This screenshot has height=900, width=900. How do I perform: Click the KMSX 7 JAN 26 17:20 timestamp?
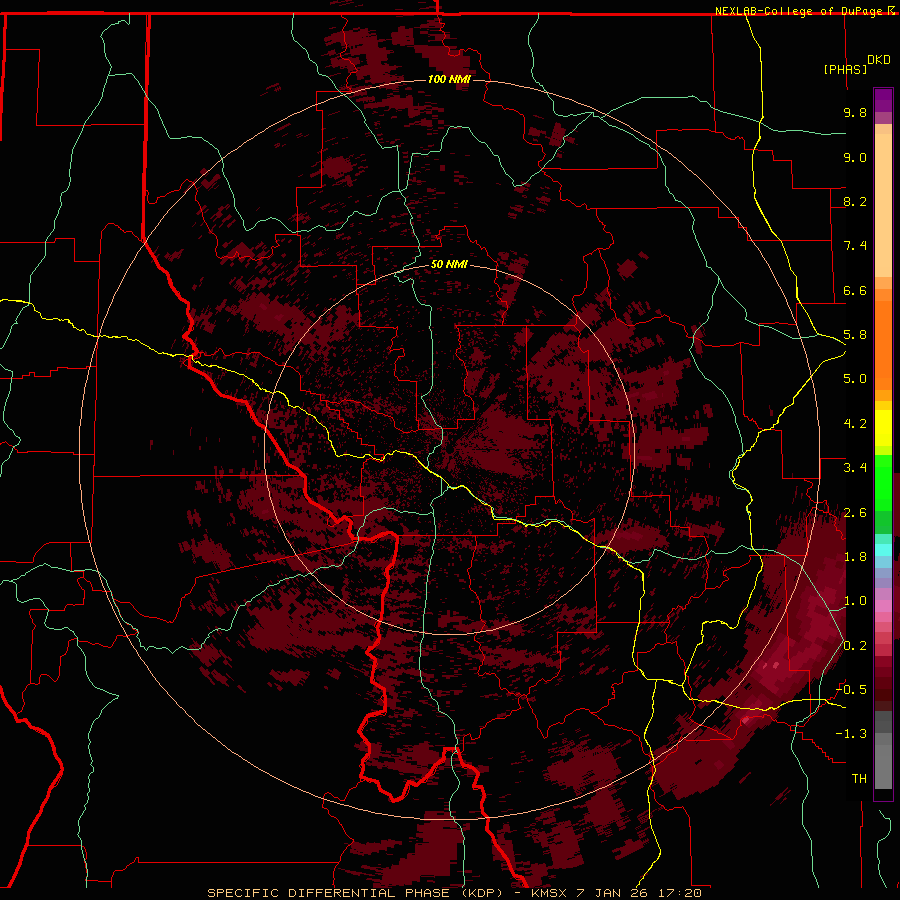tap(616, 893)
